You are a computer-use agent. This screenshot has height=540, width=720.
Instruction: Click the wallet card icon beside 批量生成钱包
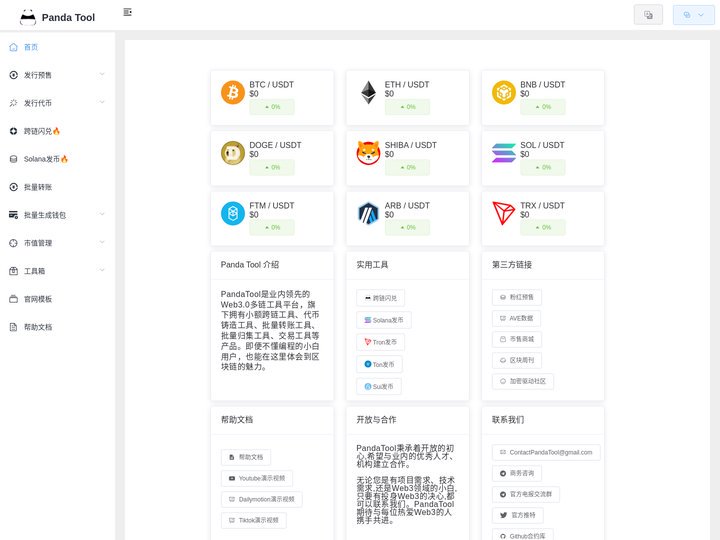(x=13, y=215)
